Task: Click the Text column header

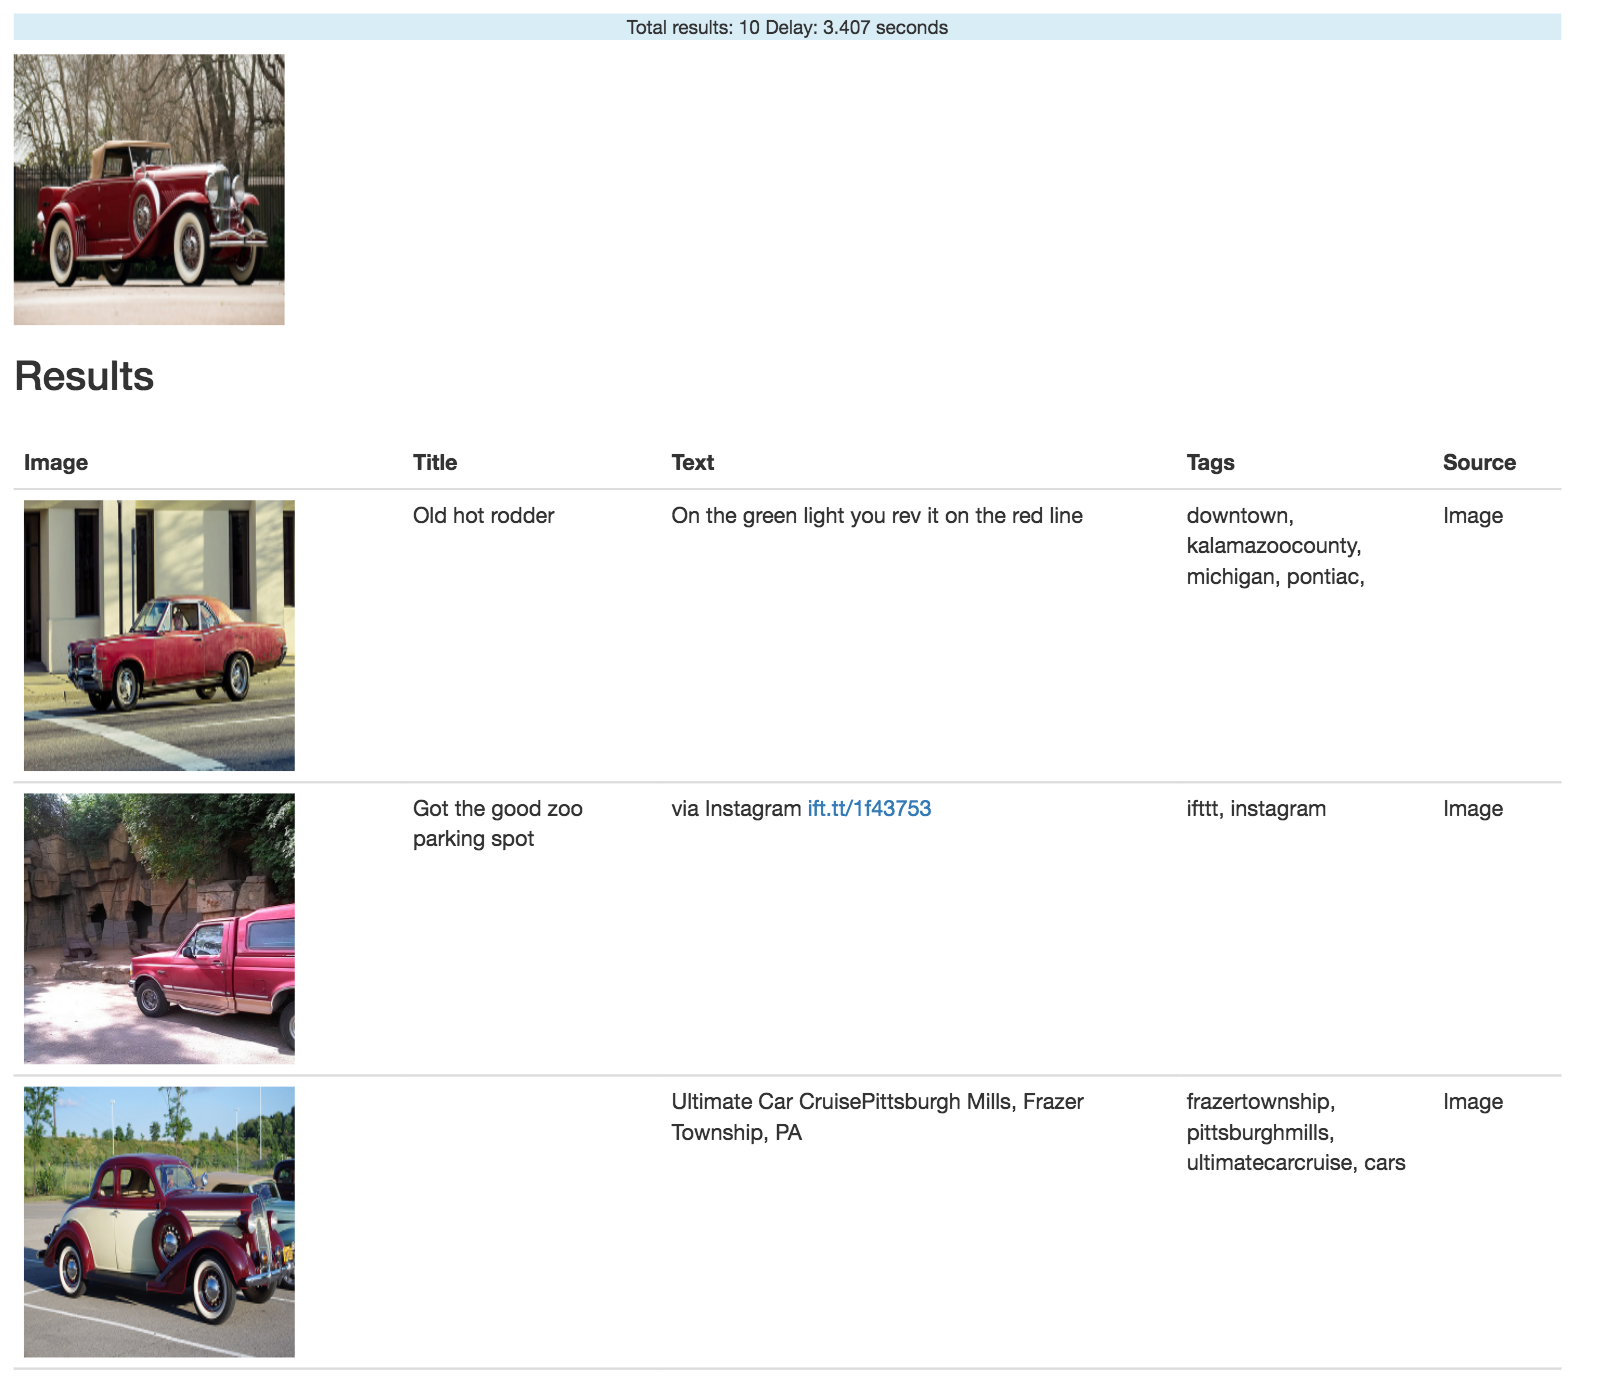Action: click(692, 462)
